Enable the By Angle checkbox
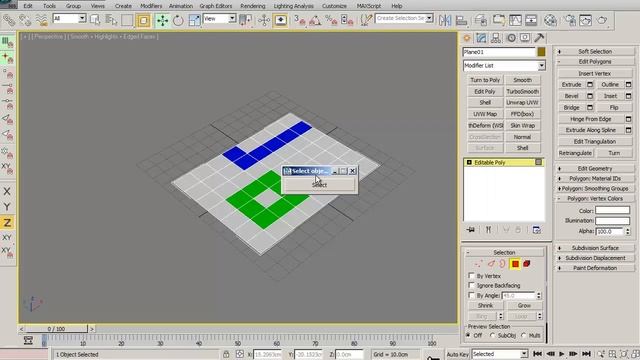This screenshot has width=640, height=360. (x=471, y=295)
